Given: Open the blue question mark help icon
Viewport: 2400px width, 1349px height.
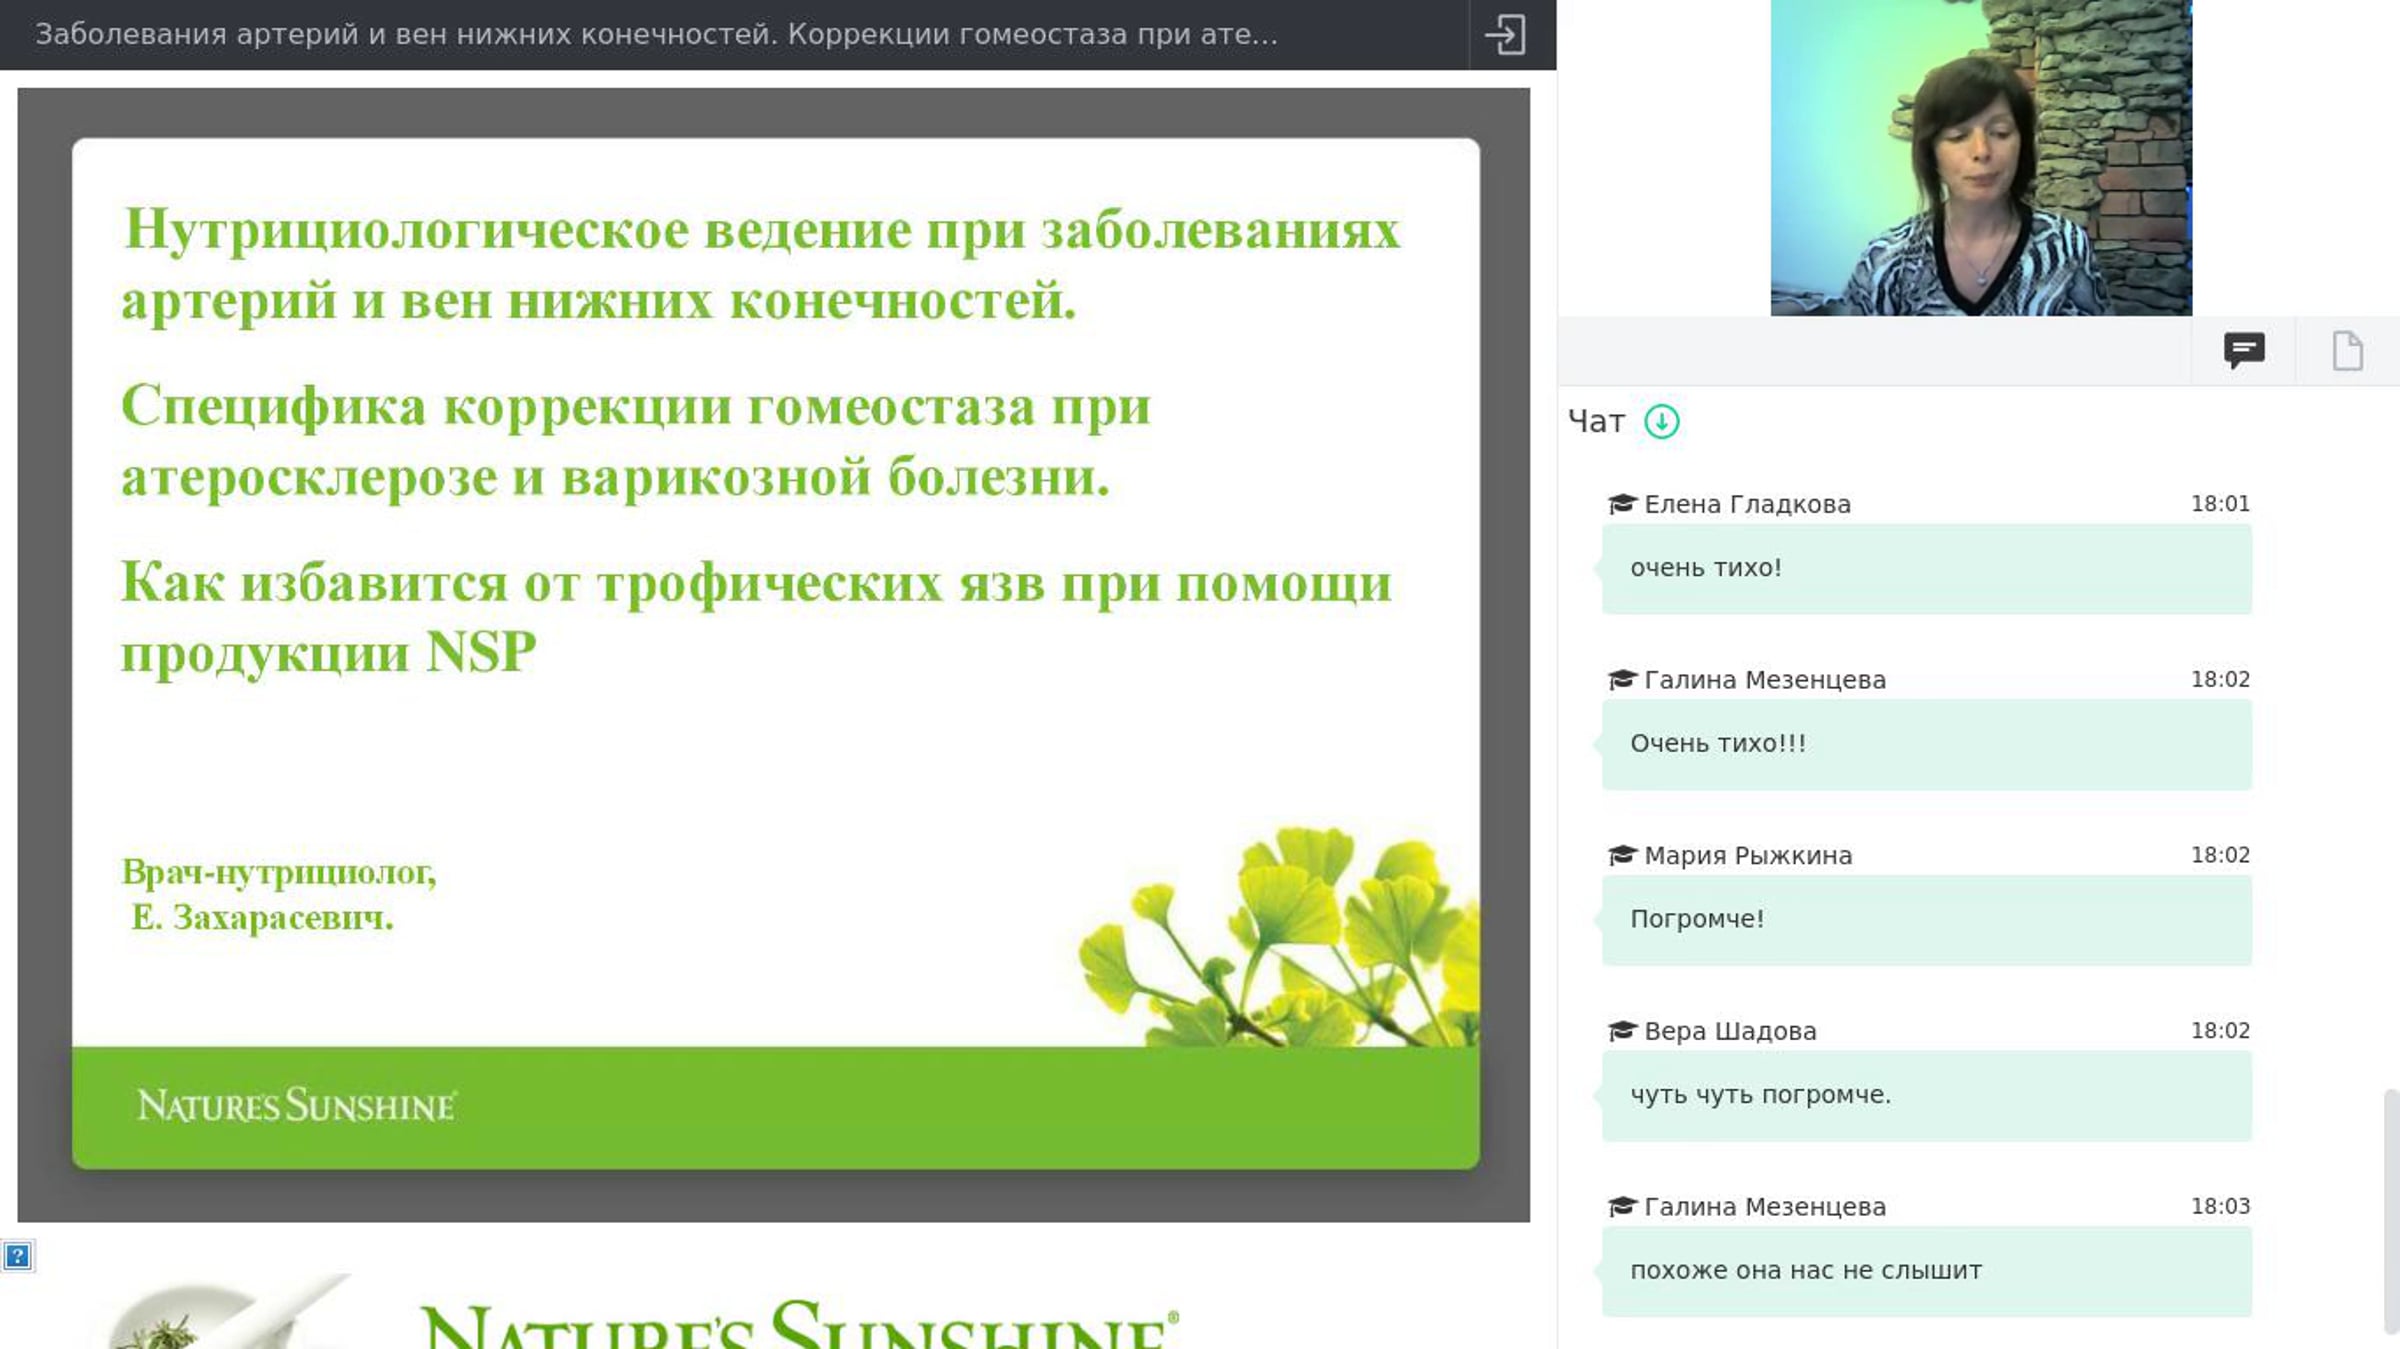Looking at the screenshot, I should [x=18, y=1256].
